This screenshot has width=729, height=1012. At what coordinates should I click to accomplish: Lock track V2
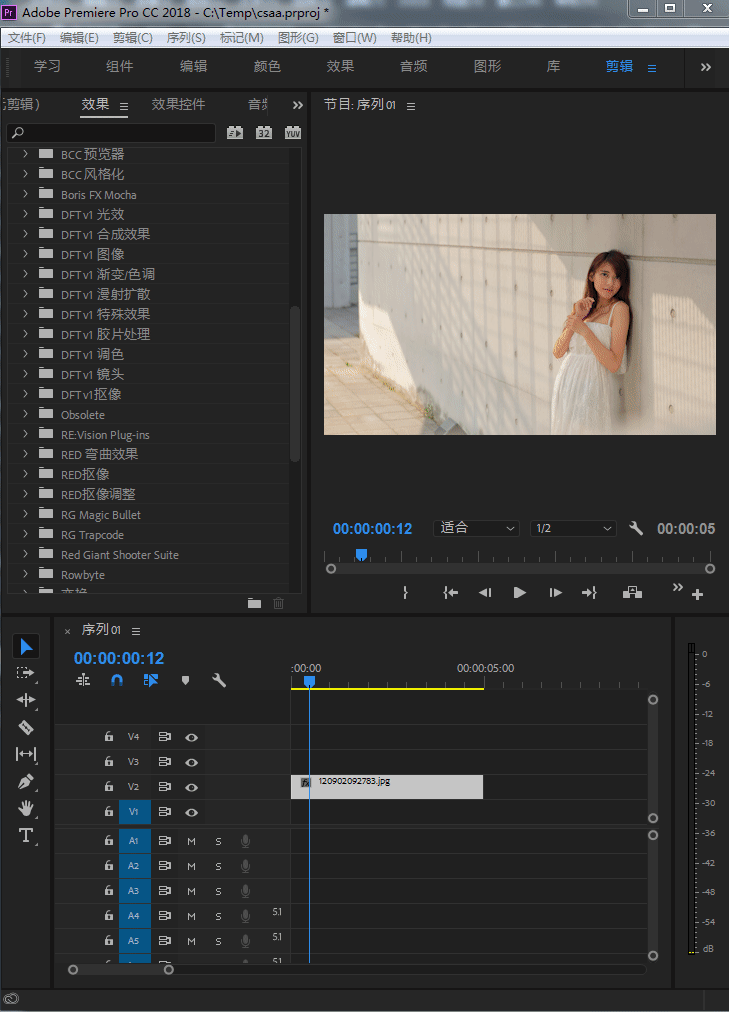pyautogui.click(x=109, y=787)
